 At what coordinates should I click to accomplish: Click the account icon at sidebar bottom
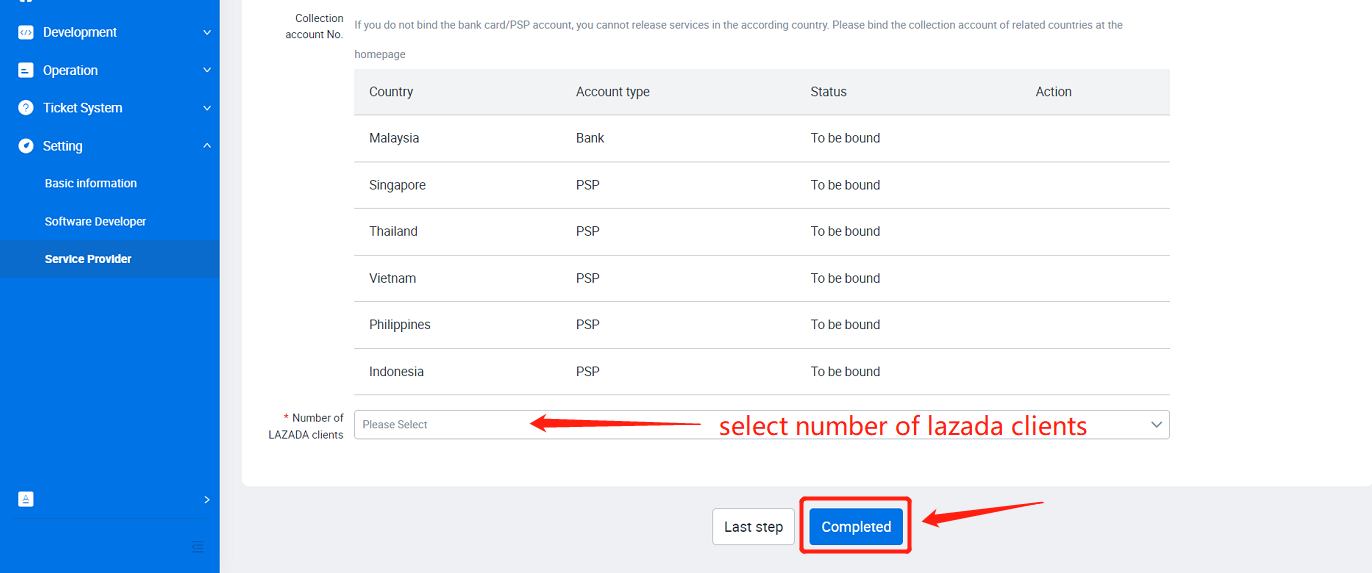coord(26,499)
